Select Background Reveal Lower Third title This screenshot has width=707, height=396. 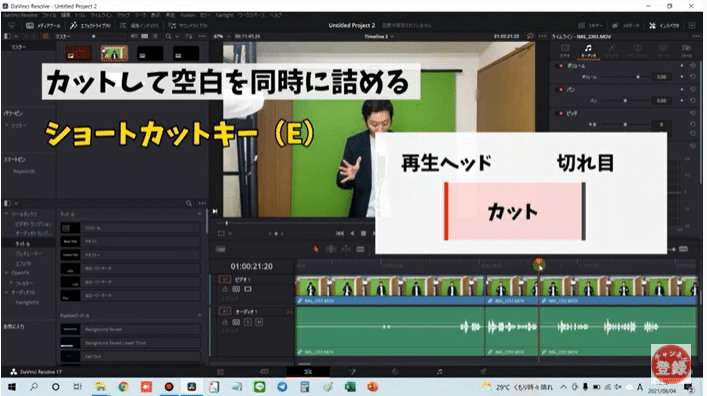(x=130, y=343)
